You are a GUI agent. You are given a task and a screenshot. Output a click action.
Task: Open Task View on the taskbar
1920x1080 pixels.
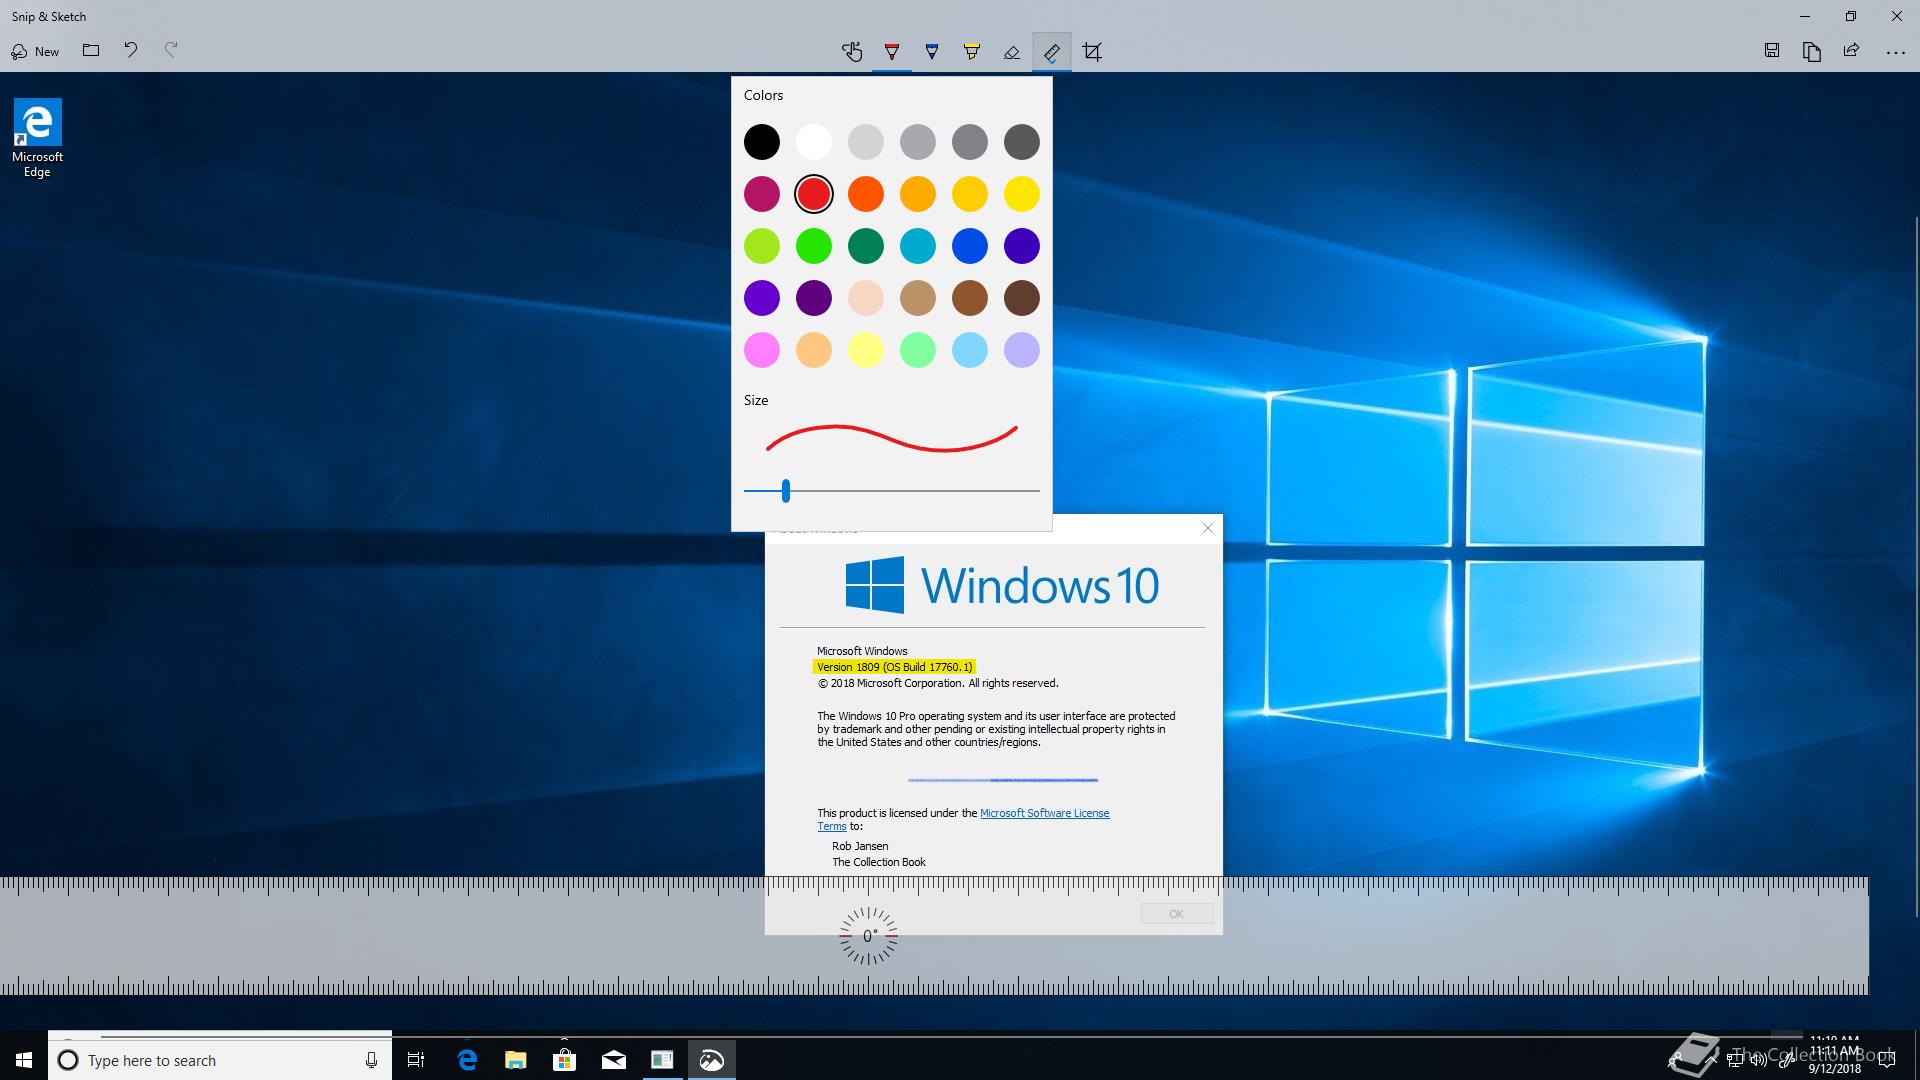coord(416,1060)
